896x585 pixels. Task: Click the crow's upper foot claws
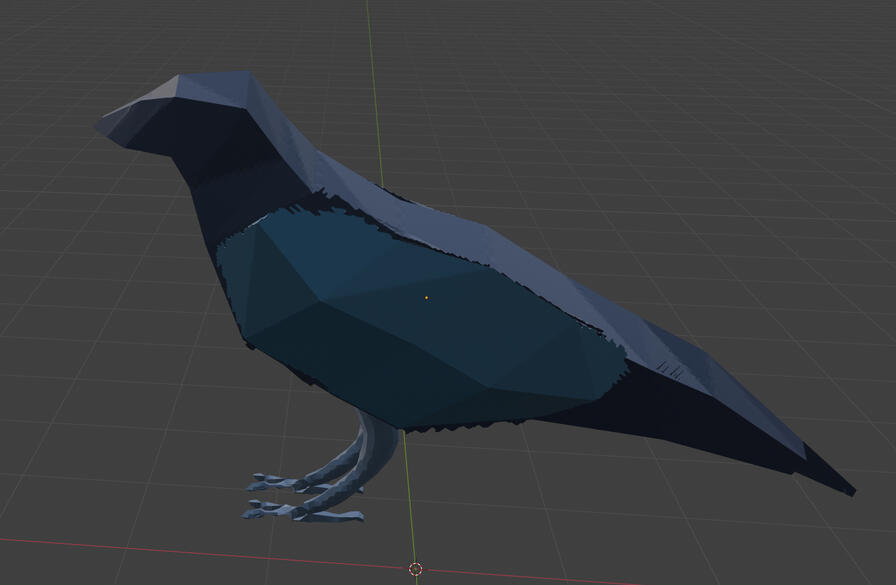coord(272,482)
